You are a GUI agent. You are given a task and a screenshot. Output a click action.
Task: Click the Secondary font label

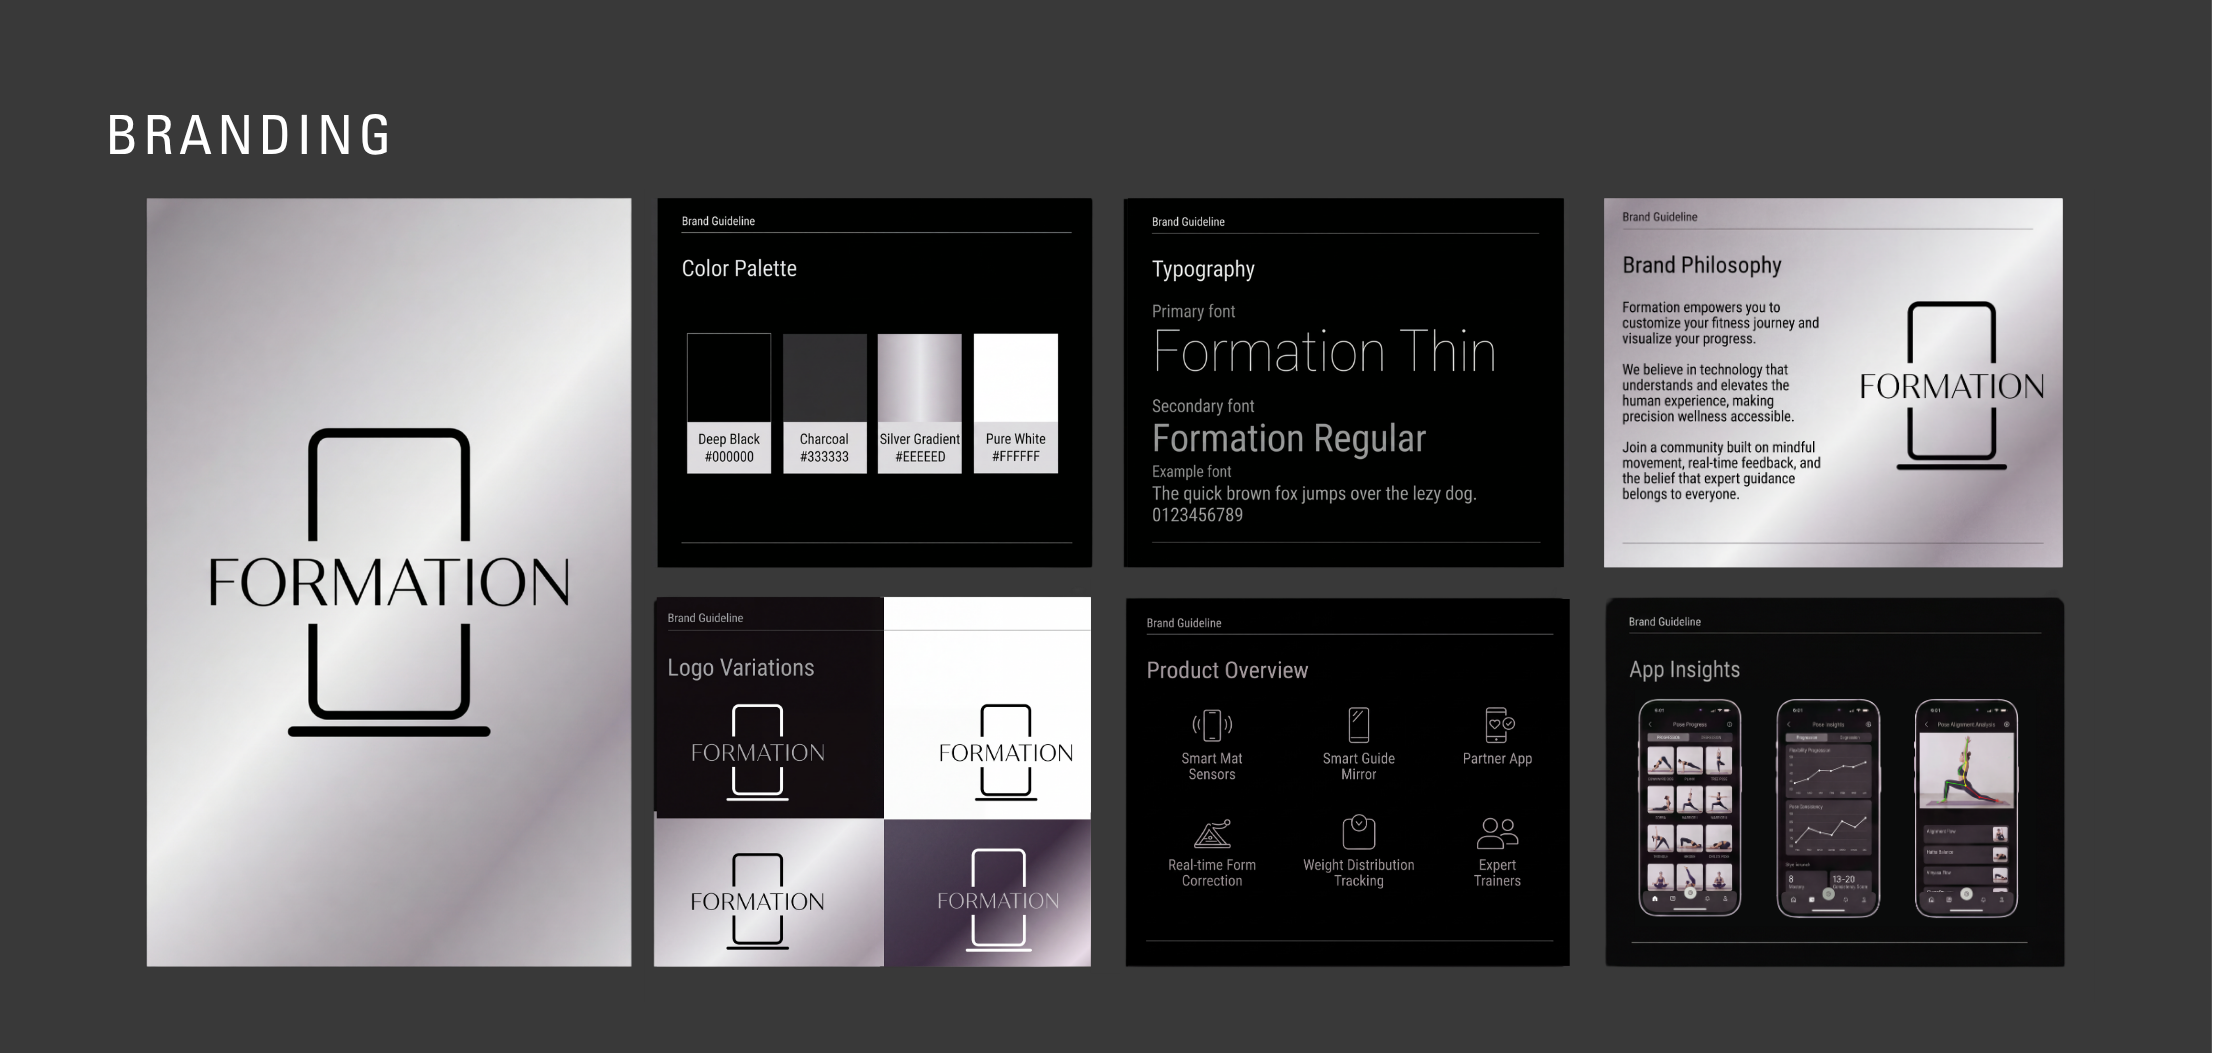click(x=1203, y=406)
